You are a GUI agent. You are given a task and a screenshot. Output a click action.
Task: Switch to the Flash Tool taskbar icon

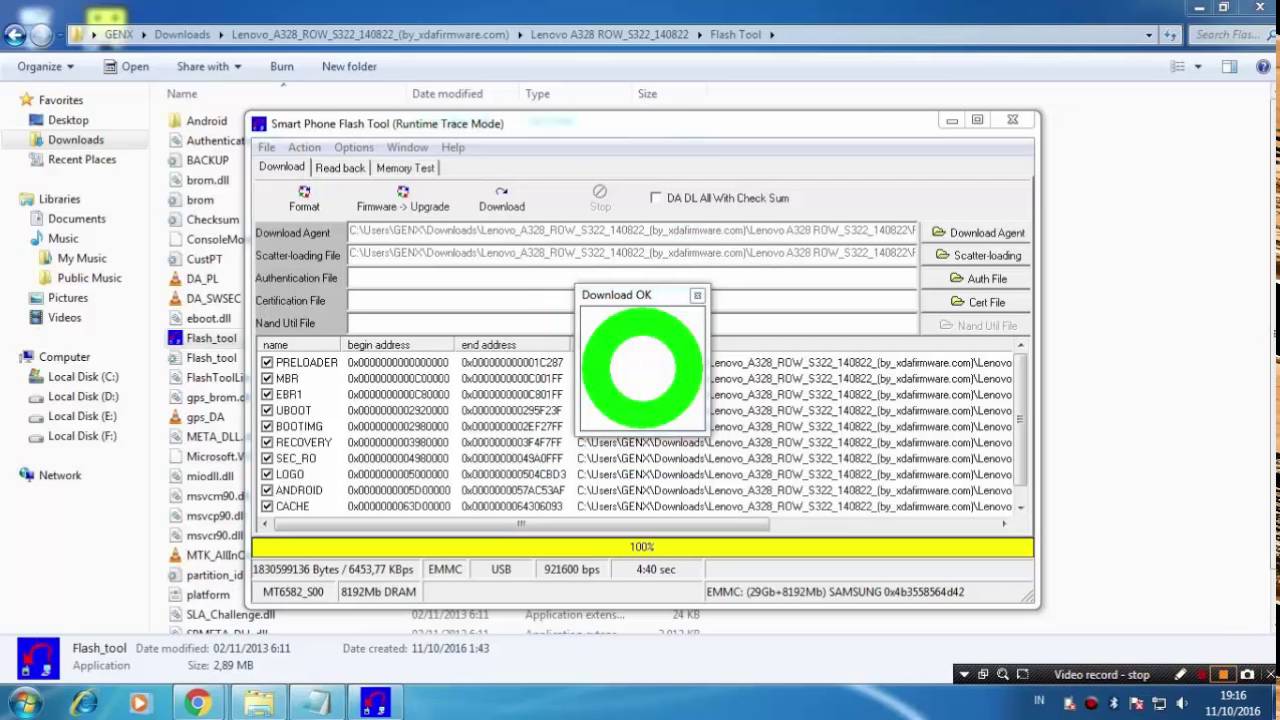coord(375,703)
